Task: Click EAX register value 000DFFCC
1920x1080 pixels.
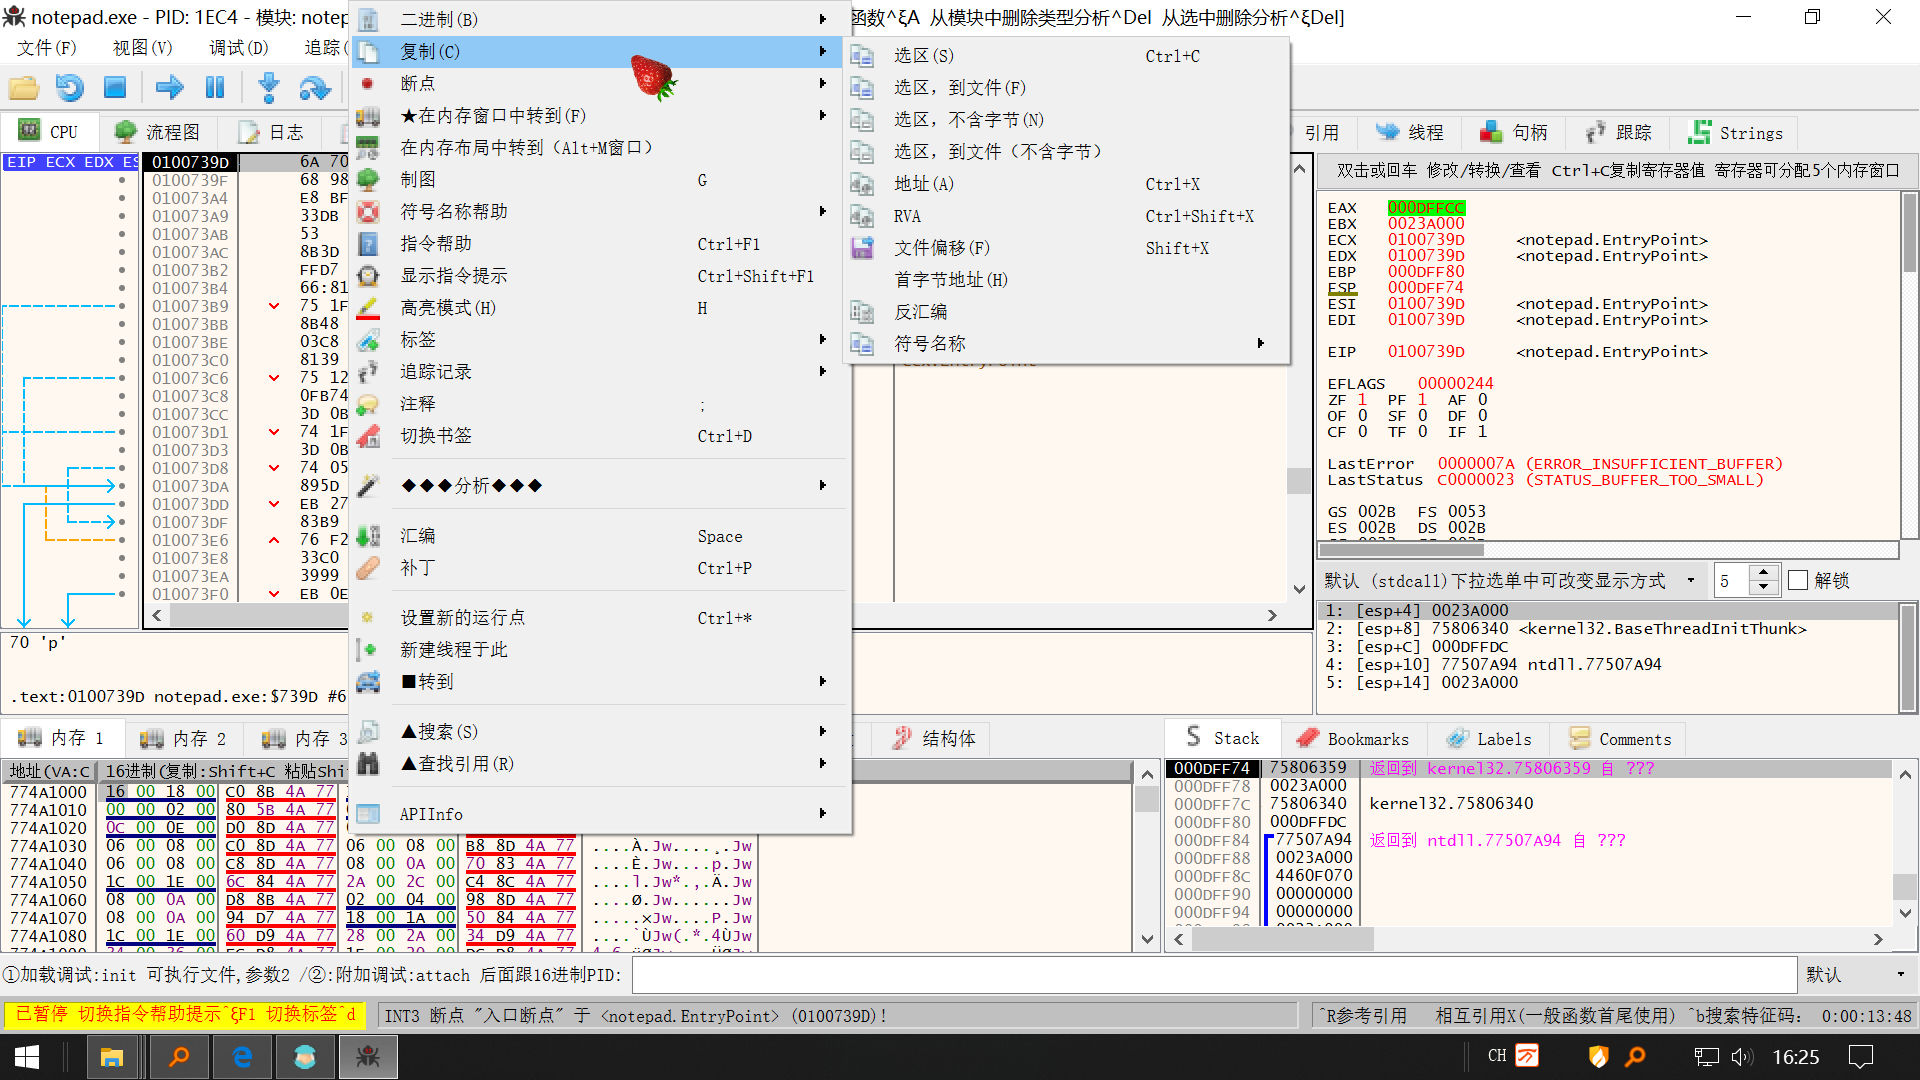Action: point(1426,208)
